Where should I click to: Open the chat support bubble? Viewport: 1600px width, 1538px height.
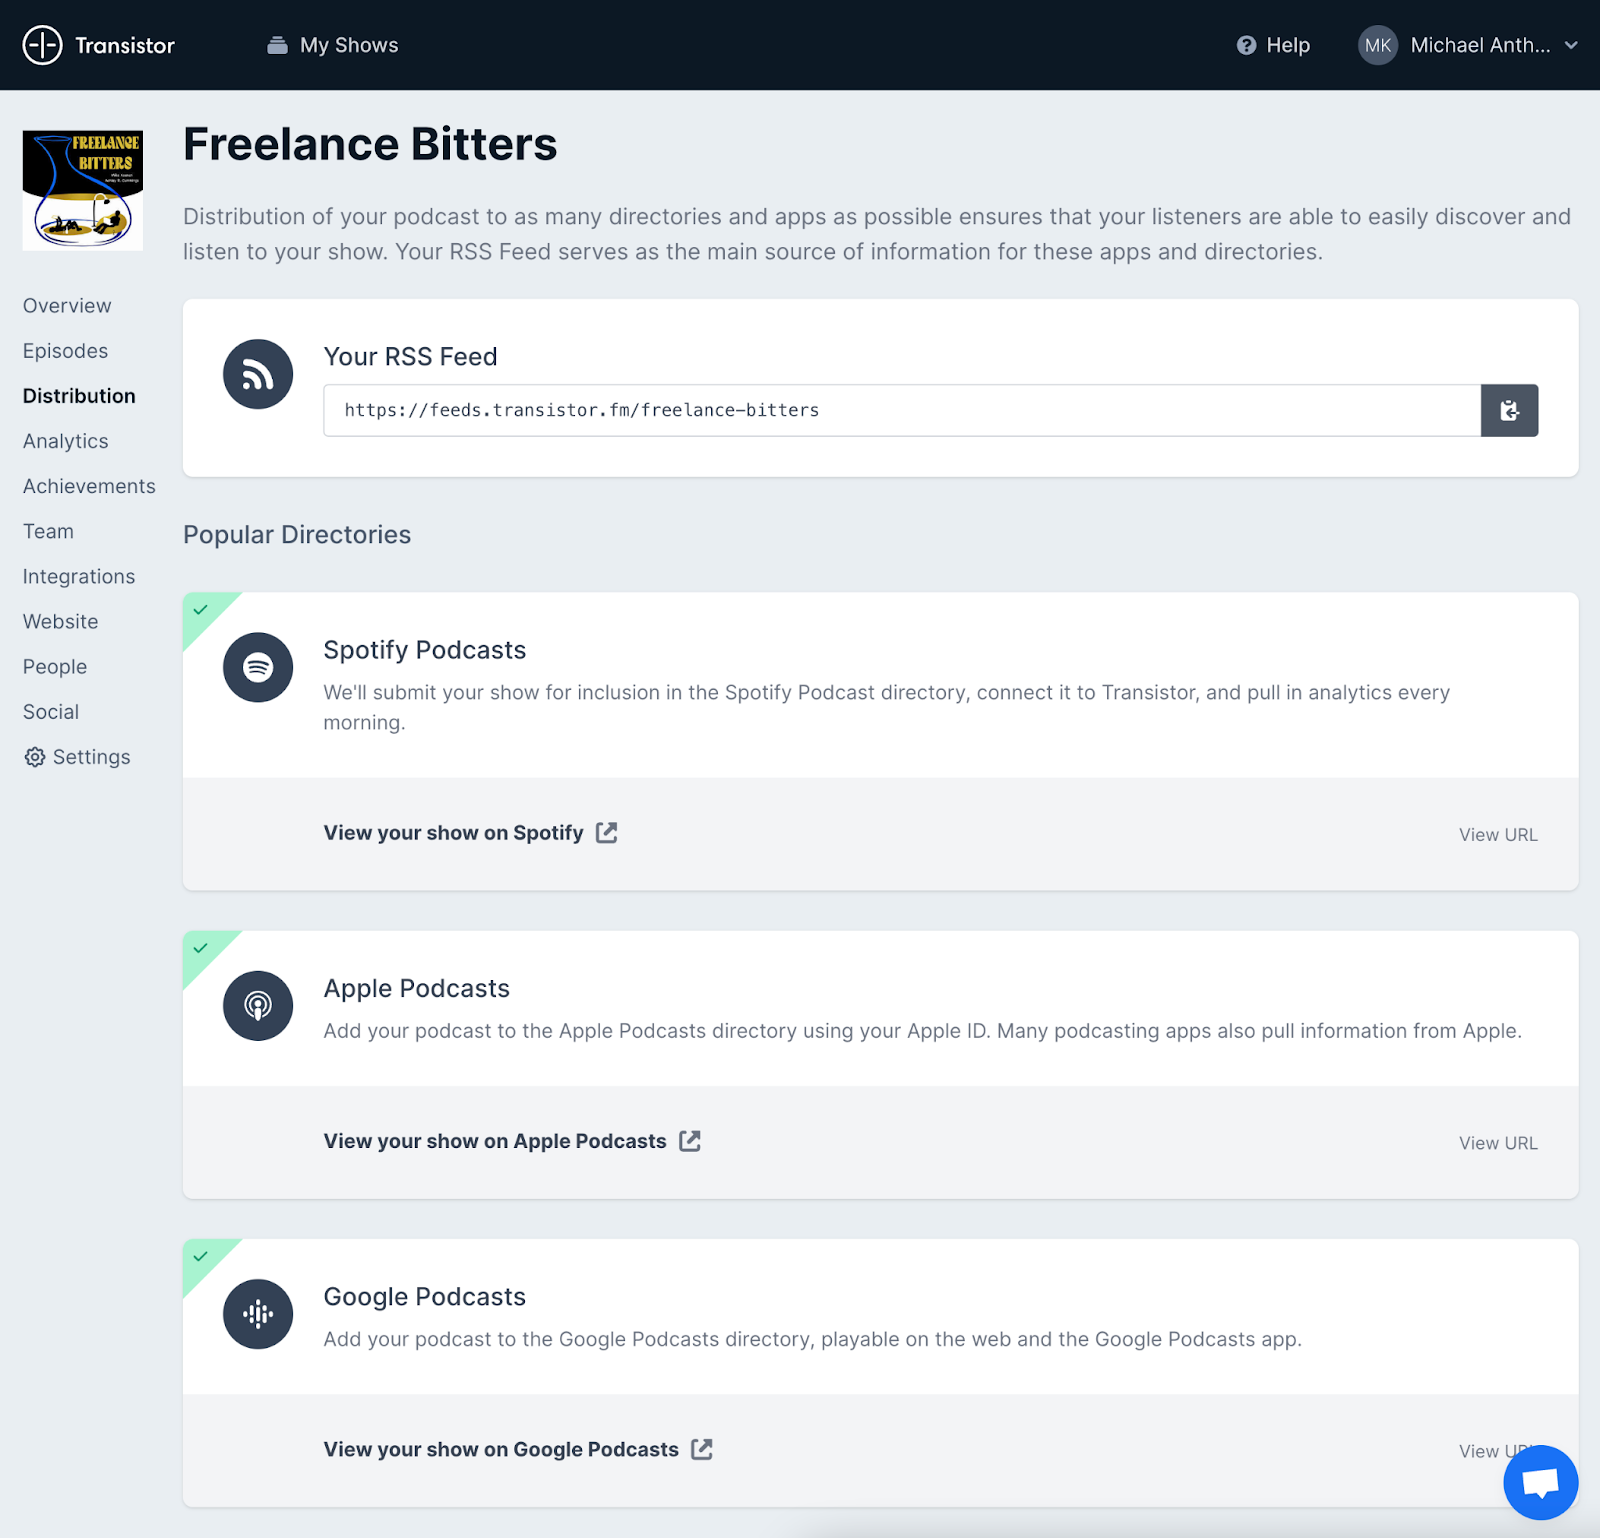(x=1540, y=1482)
